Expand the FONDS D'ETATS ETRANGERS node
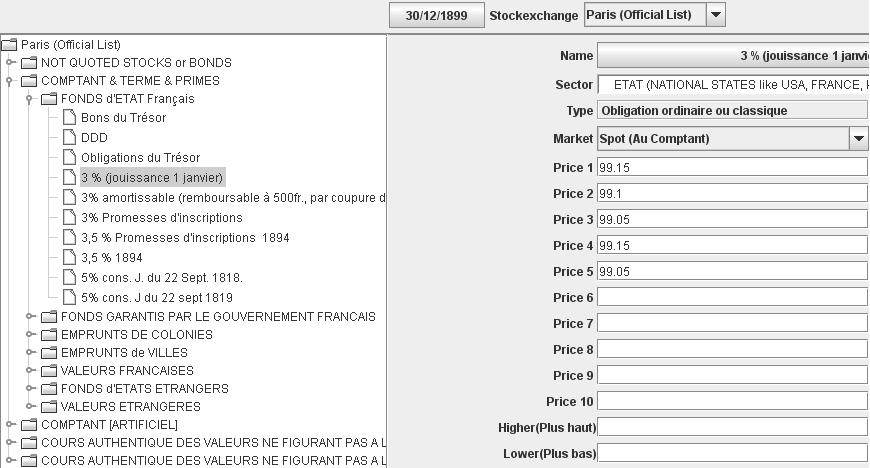Viewport: 870px width, 468px height. [31, 389]
